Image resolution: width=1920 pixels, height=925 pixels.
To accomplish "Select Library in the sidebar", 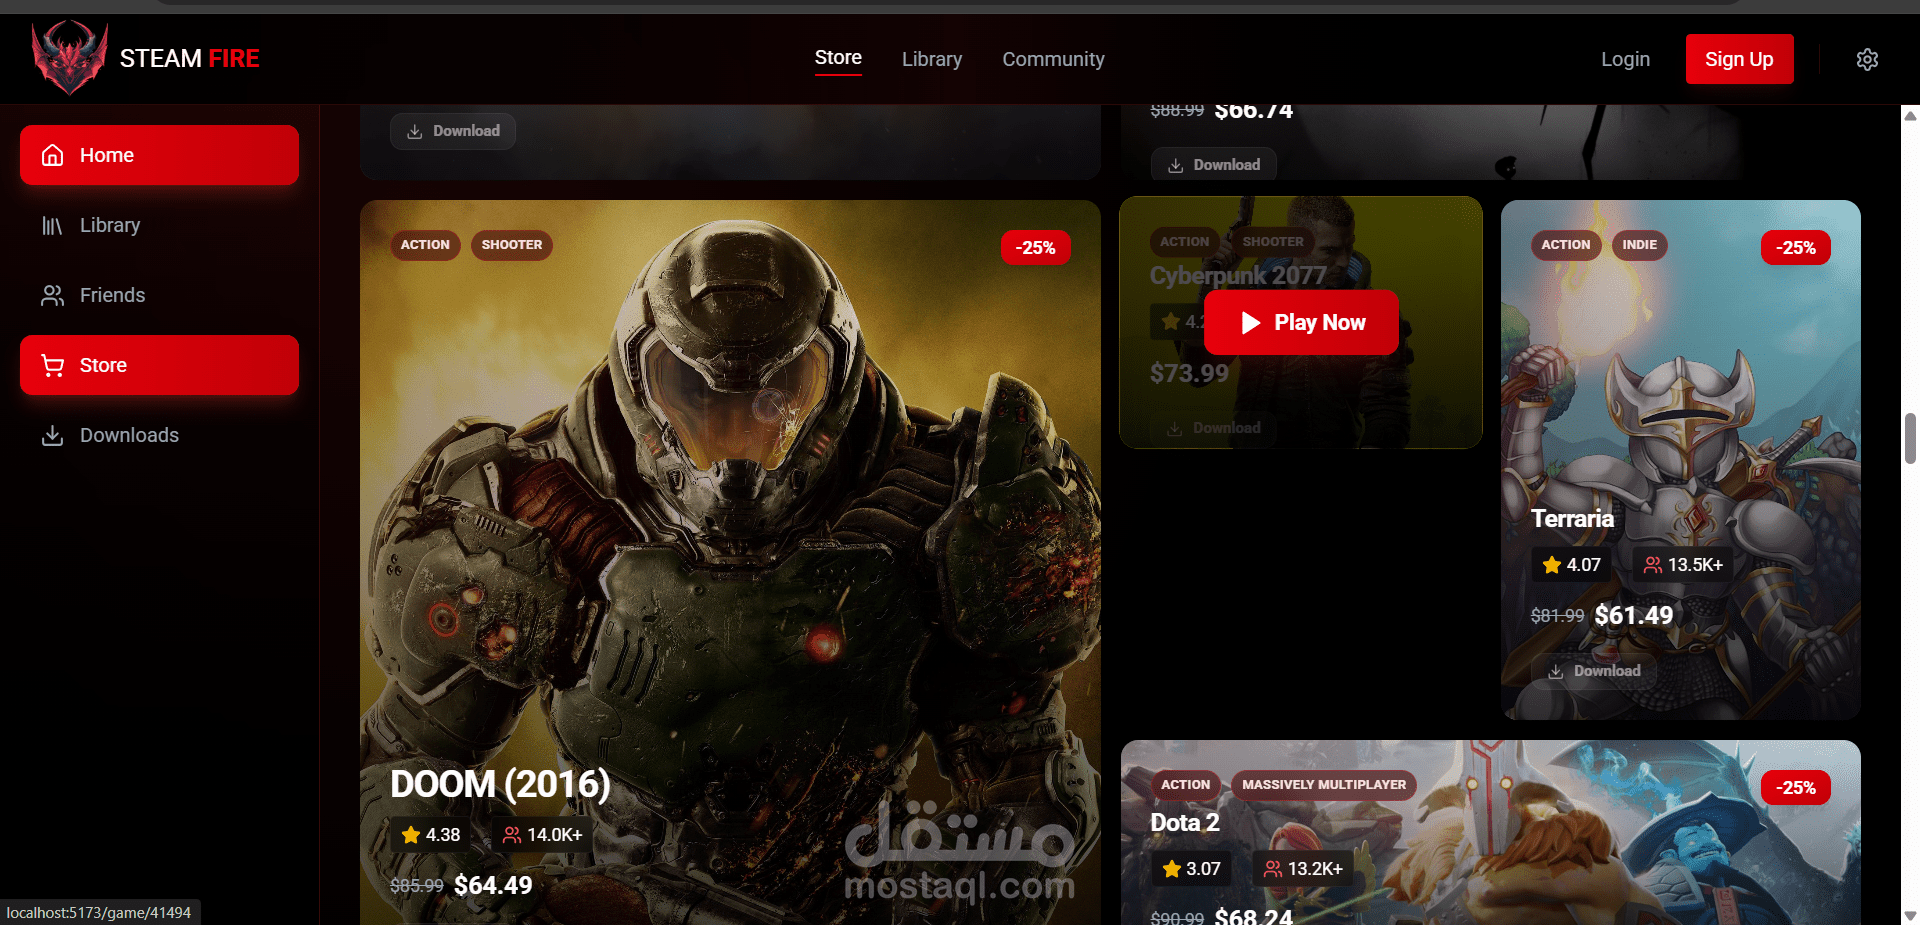I will click(159, 225).
